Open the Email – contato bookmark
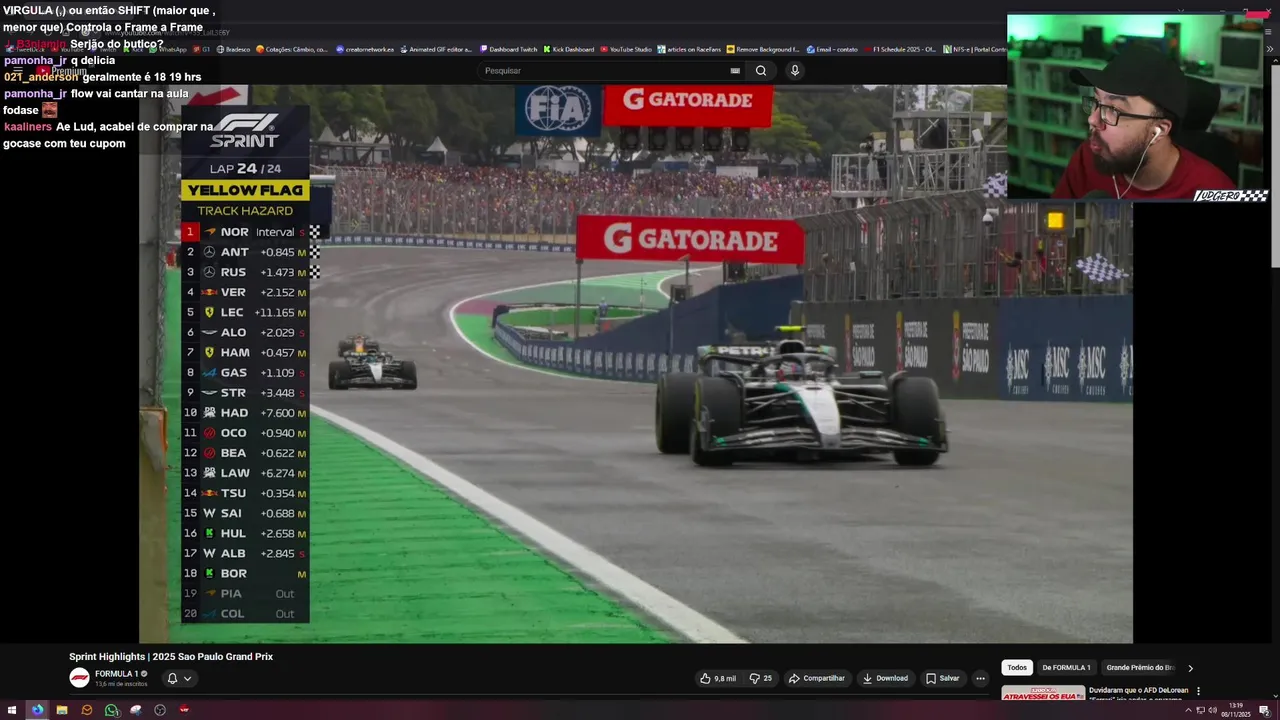Image resolution: width=1280 pixels, height=720 pixels. (x=832, y=49)
